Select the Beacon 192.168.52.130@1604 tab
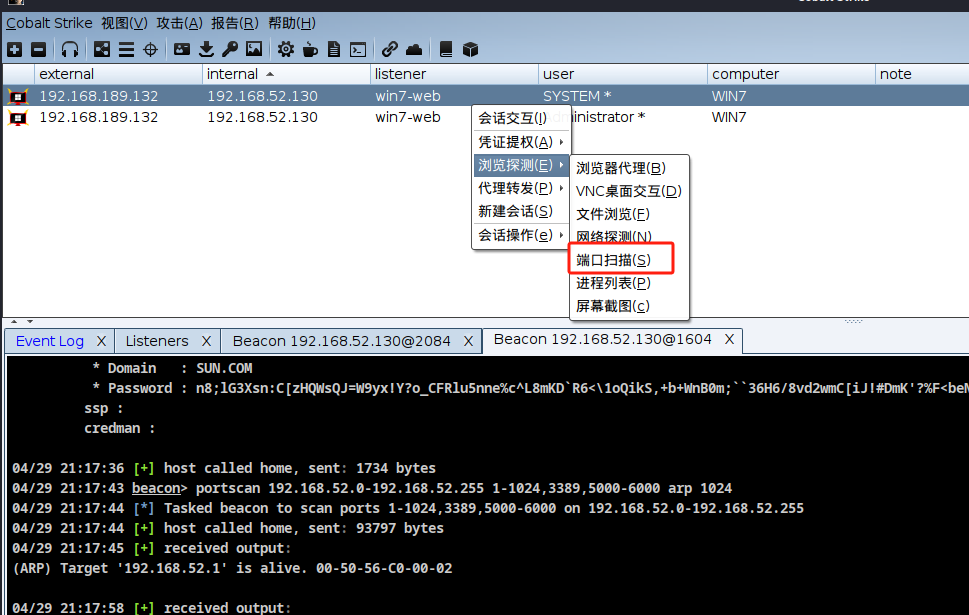This screenshot has height=615, width=969. pyautogui.click(x=603, y=339)
